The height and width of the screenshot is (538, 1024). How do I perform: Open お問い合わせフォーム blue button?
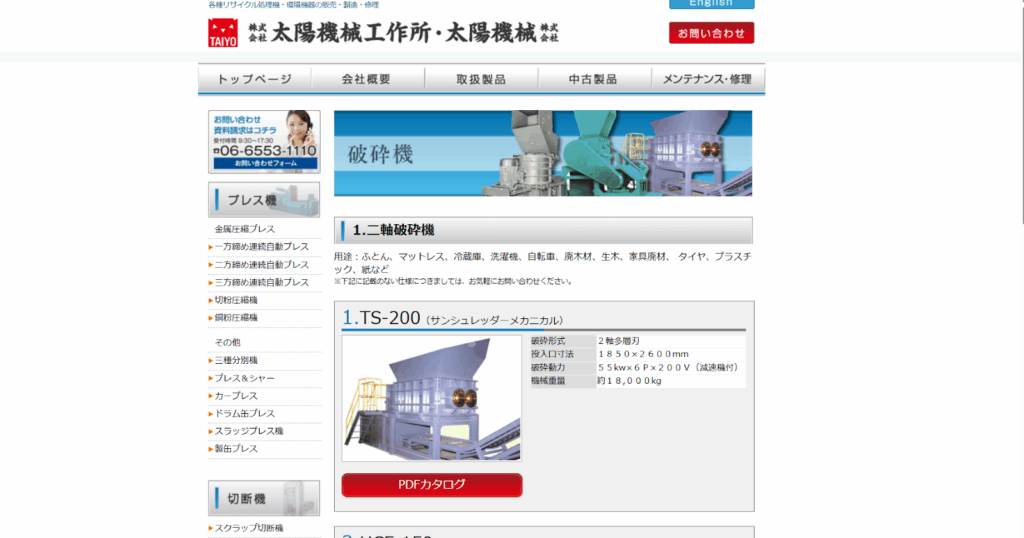click(x=265, y=163)
